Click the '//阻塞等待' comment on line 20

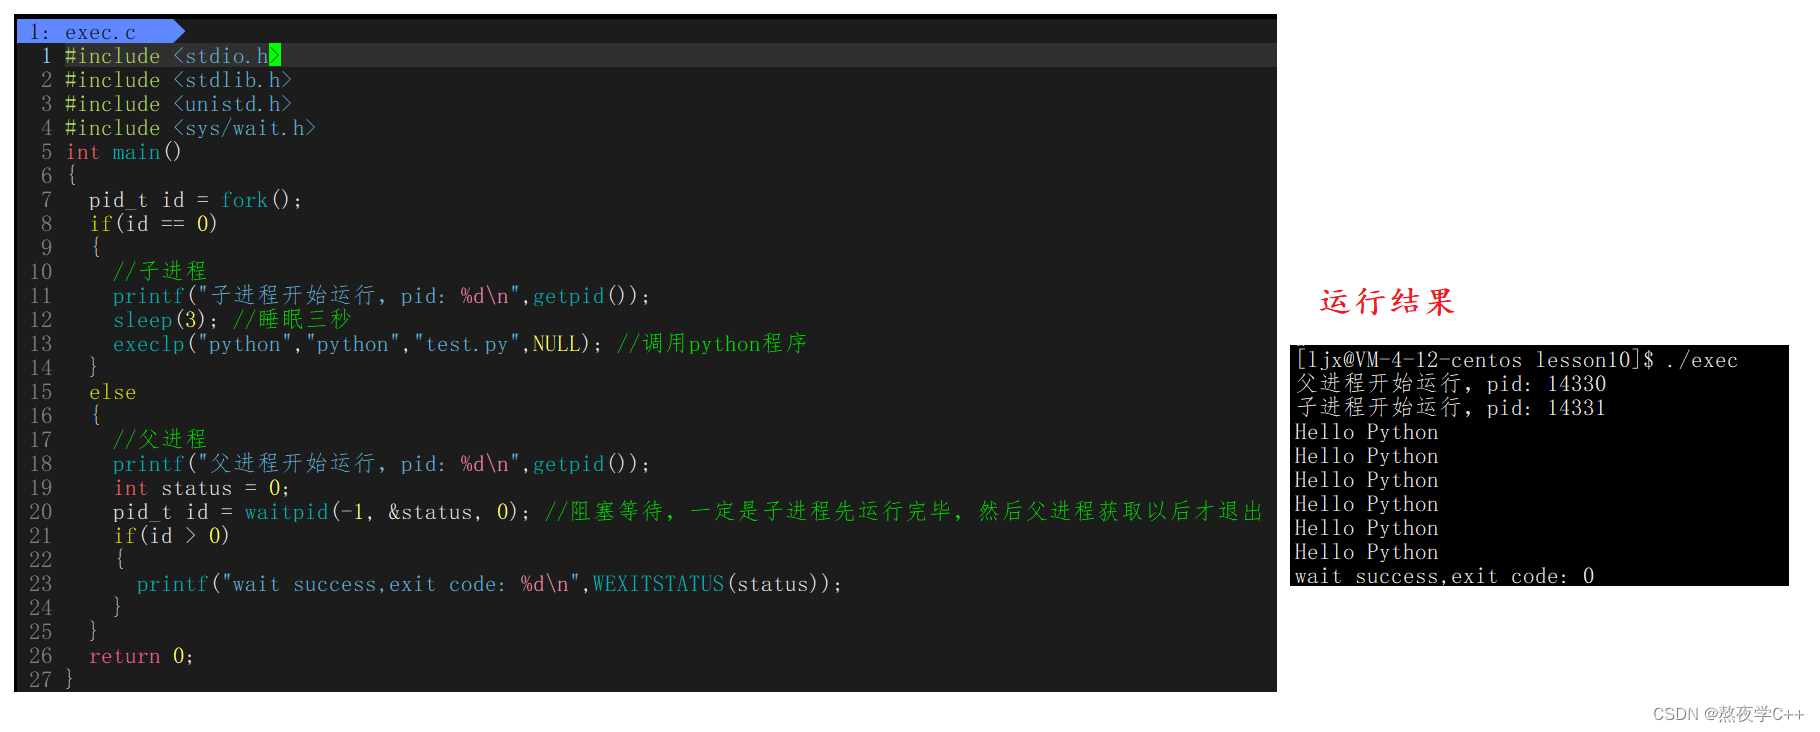[904, 512]
